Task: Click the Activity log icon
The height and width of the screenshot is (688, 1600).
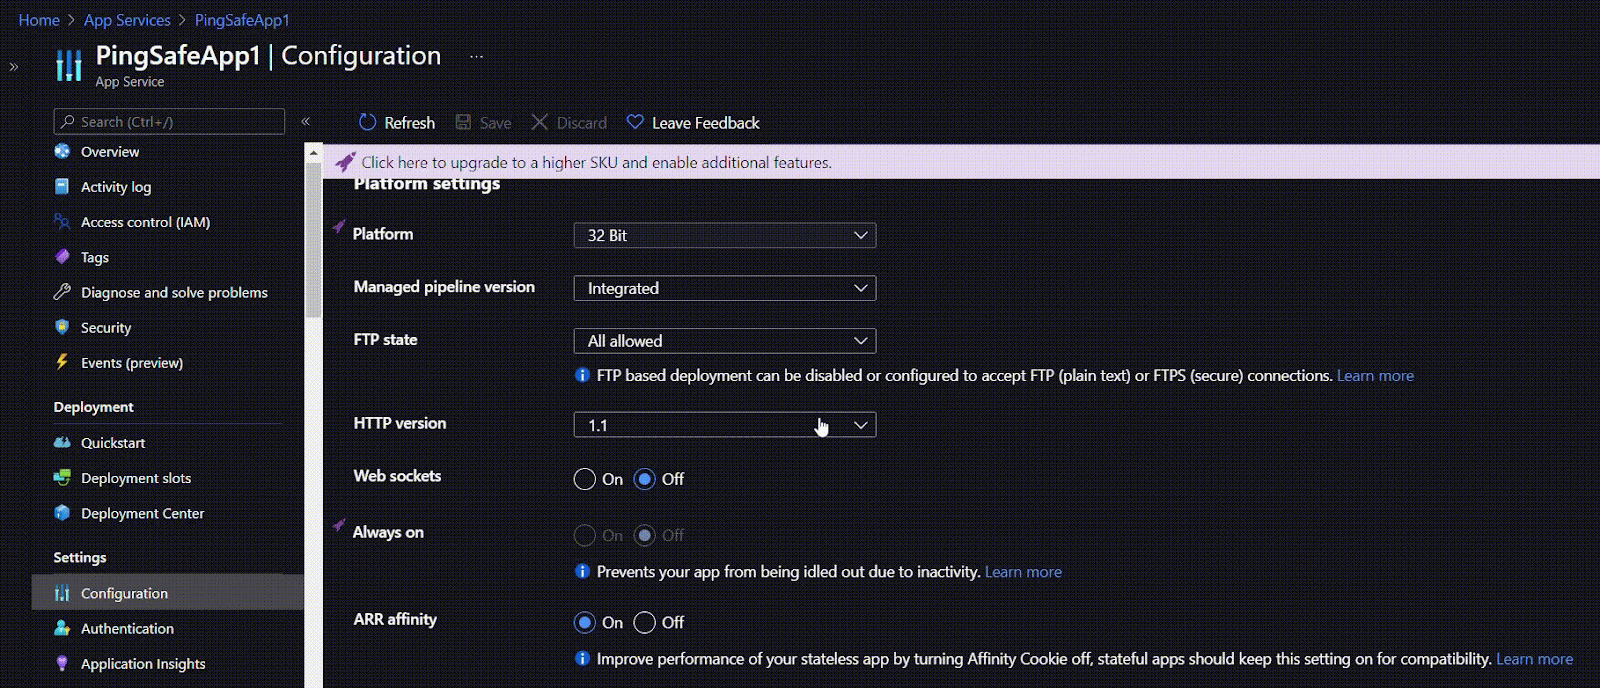Action: 62,186
